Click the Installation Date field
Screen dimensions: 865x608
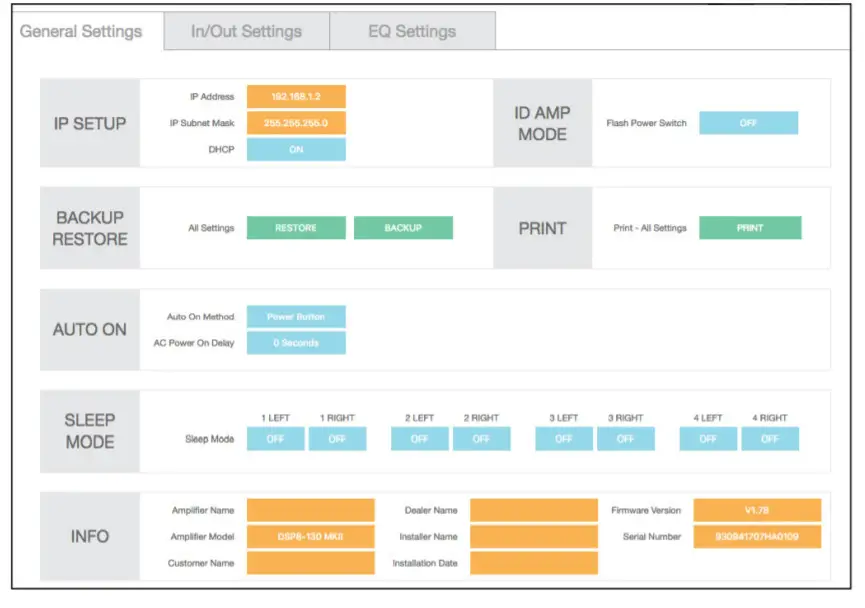coord(534,563)
